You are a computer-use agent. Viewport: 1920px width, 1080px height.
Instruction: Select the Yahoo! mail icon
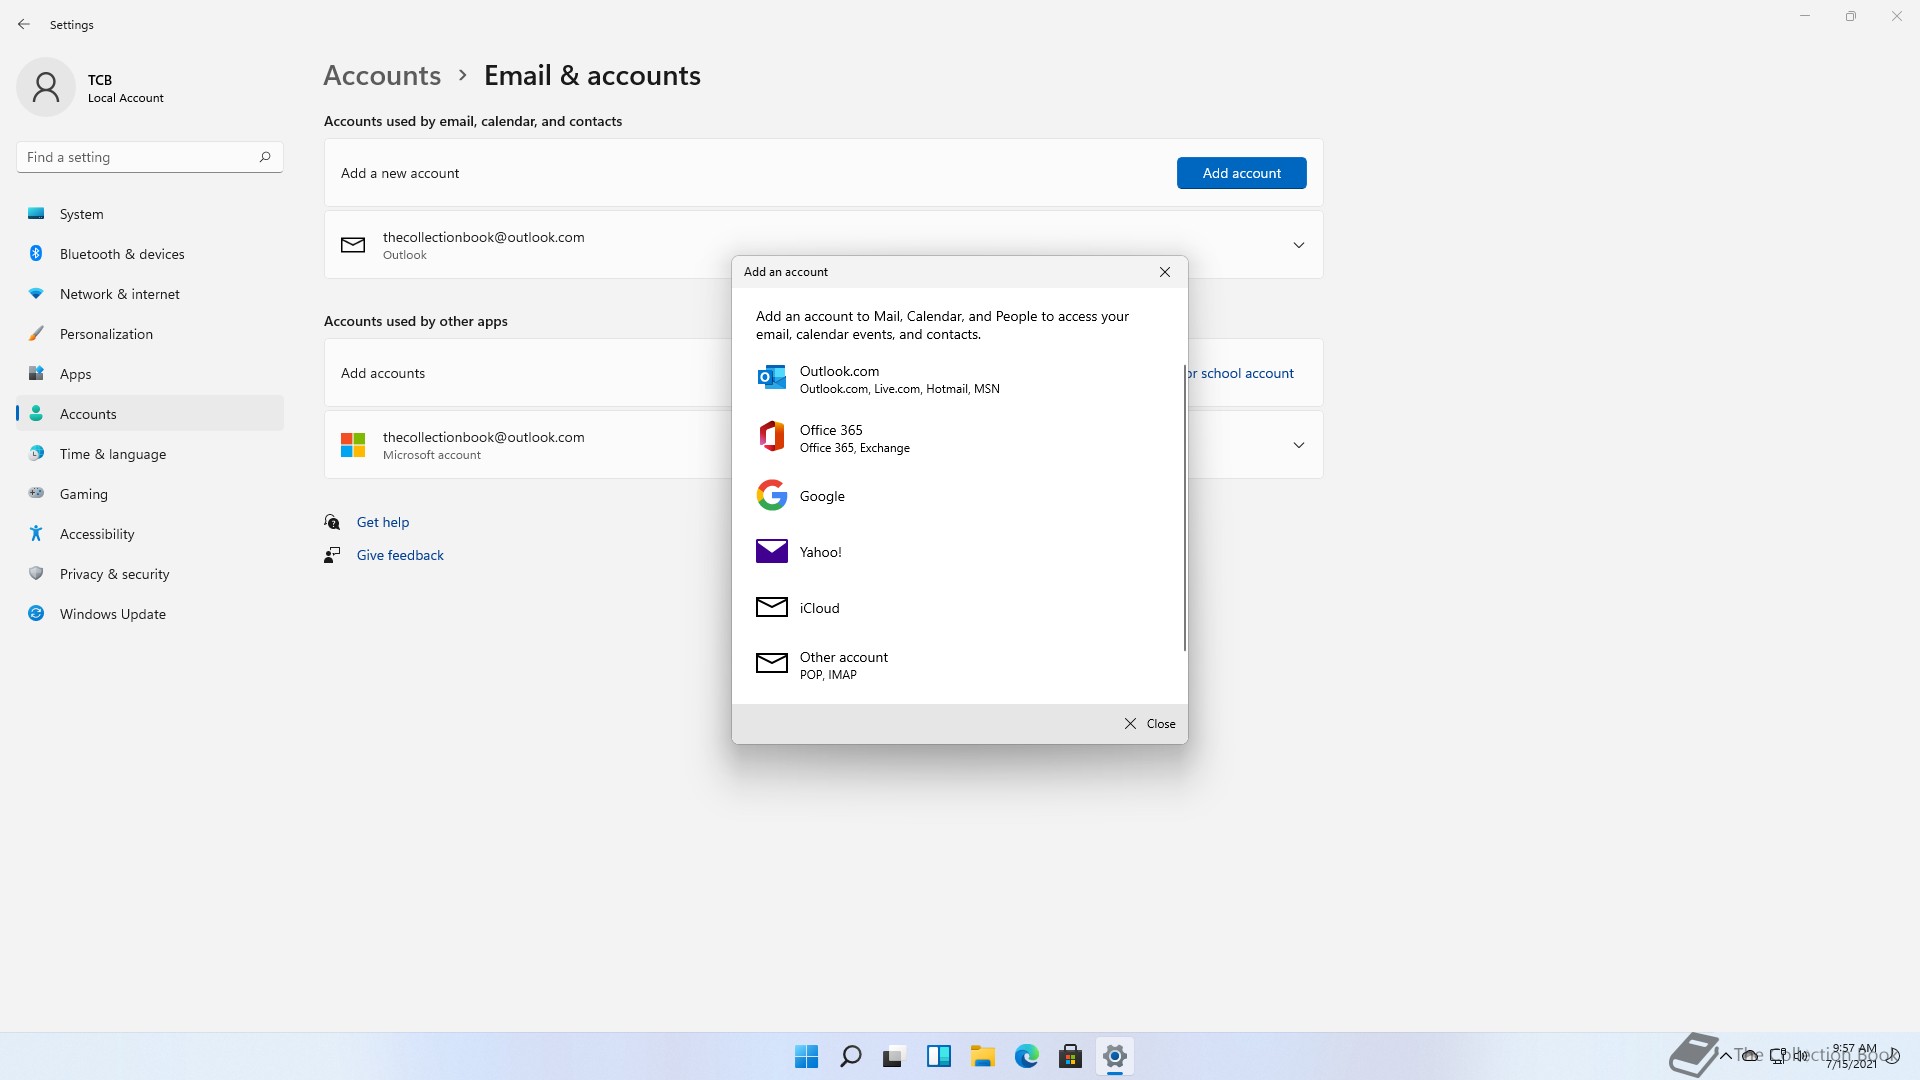(x=771, y=551)
